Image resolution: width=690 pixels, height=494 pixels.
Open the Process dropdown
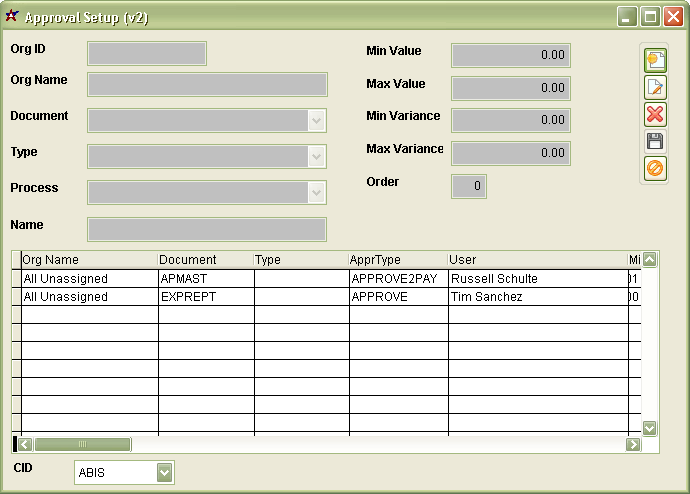click(x=316, y=192)
